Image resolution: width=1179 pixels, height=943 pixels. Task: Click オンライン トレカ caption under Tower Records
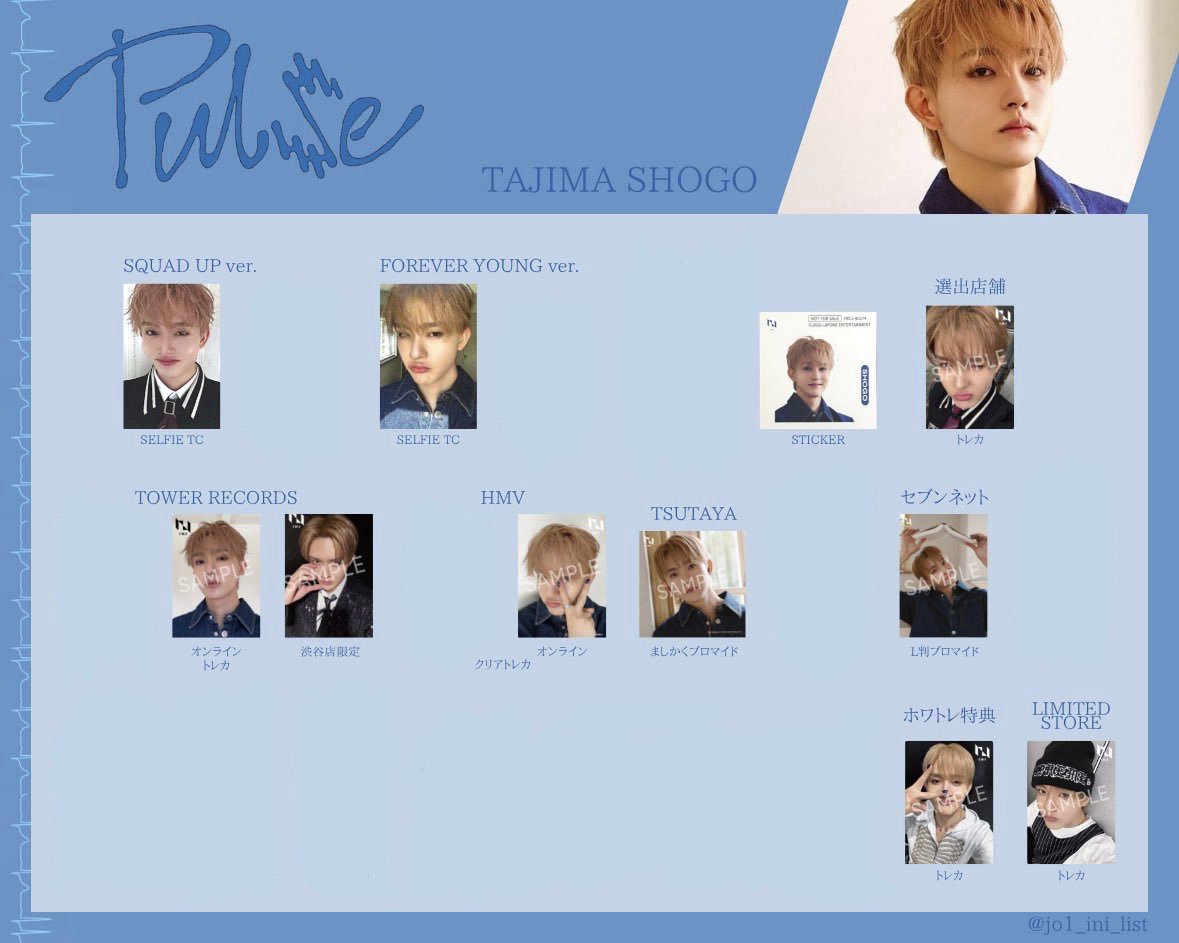(216, 659)
